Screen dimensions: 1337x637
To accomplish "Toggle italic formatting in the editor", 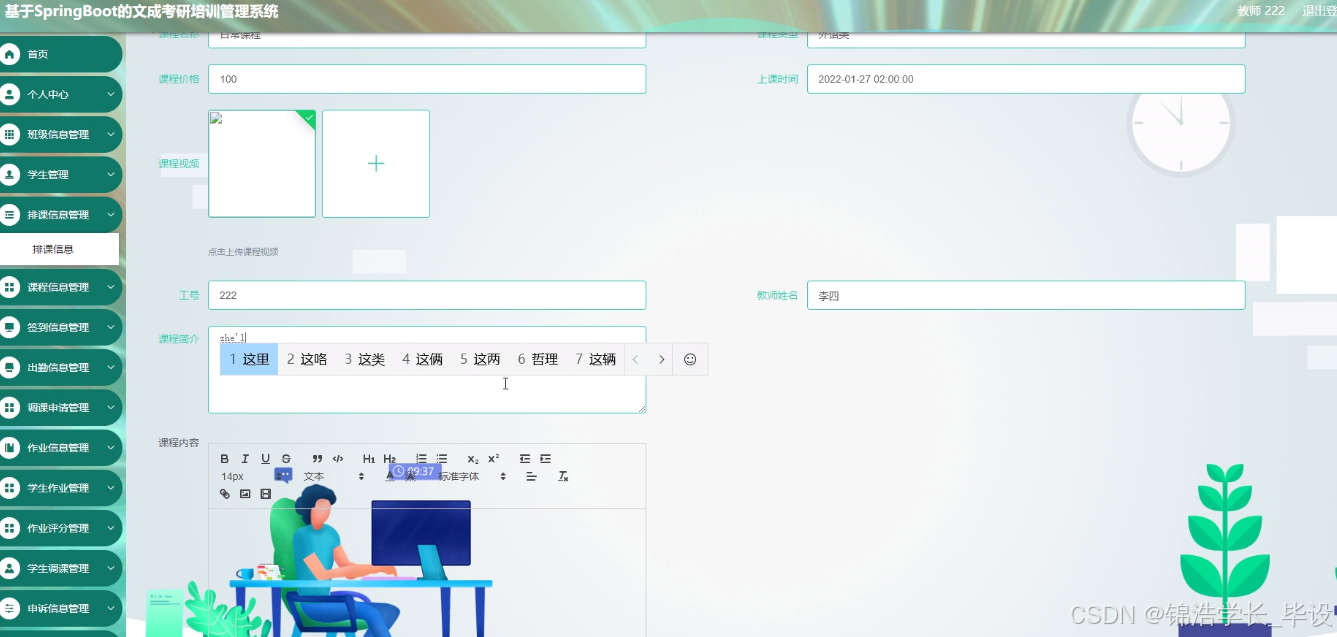I will (245, 459).
